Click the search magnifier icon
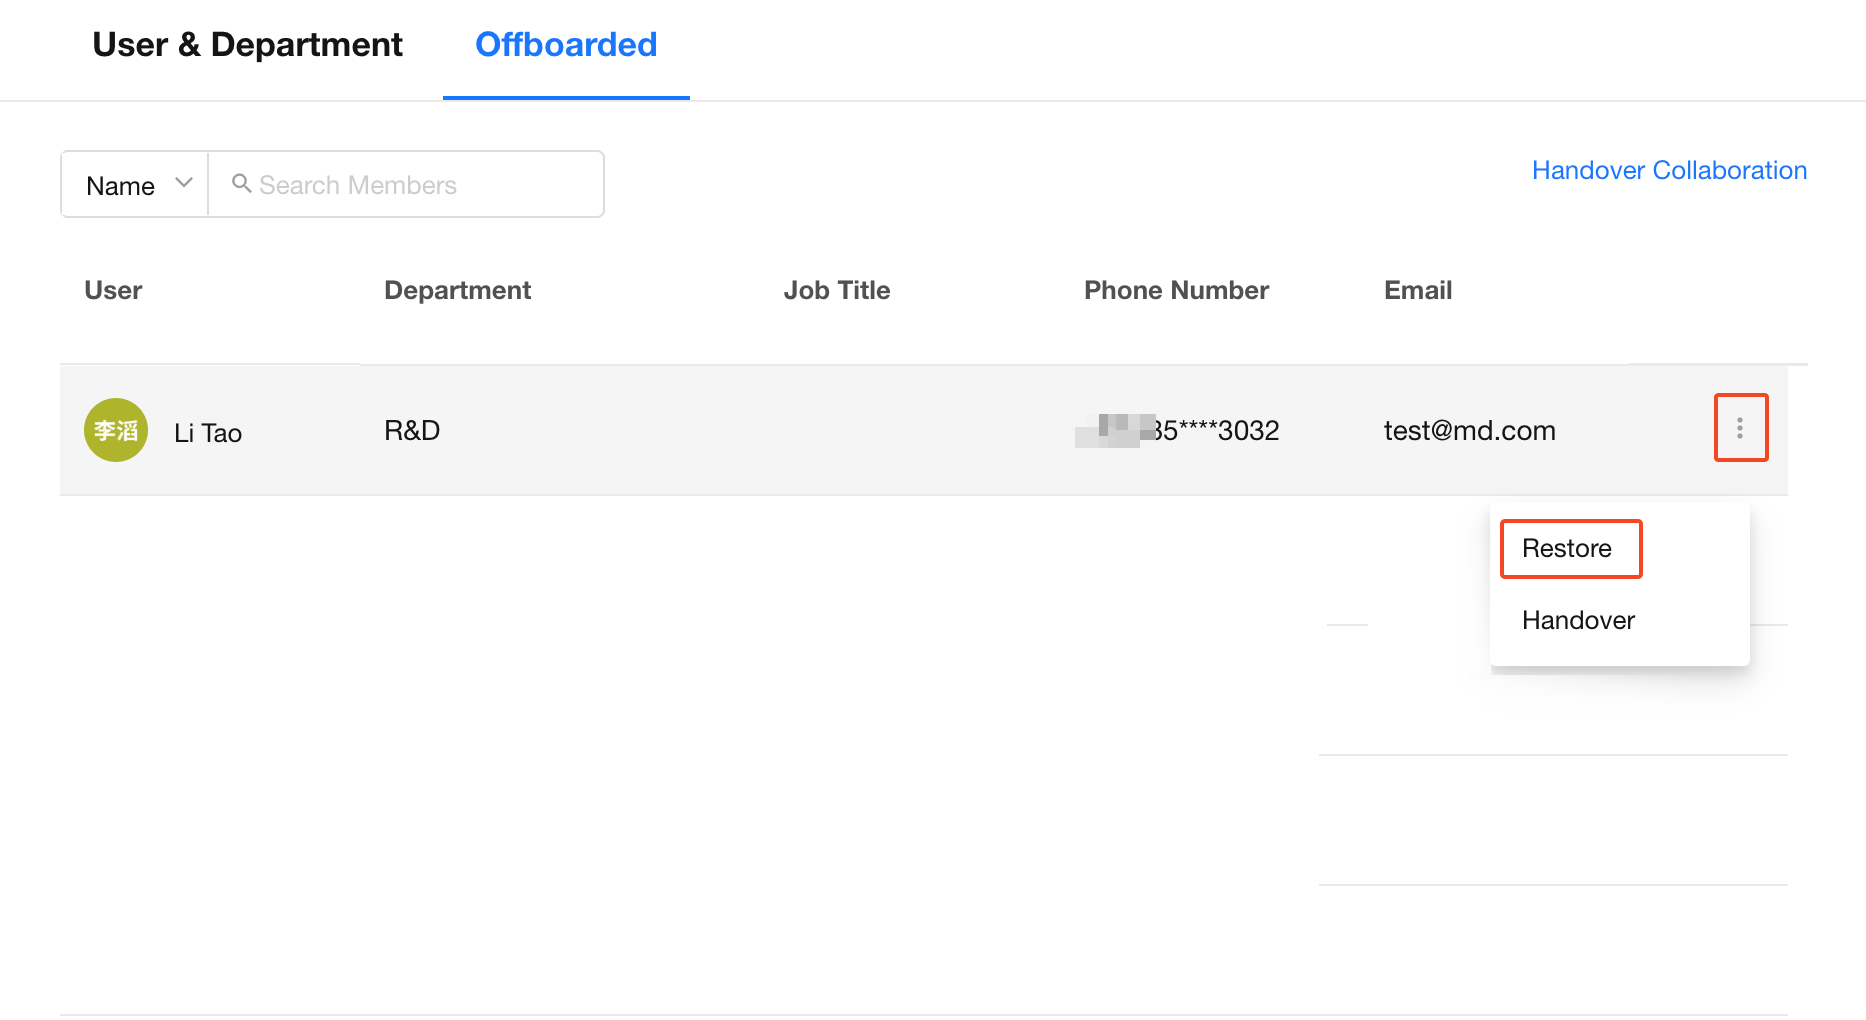 point(241,183)
